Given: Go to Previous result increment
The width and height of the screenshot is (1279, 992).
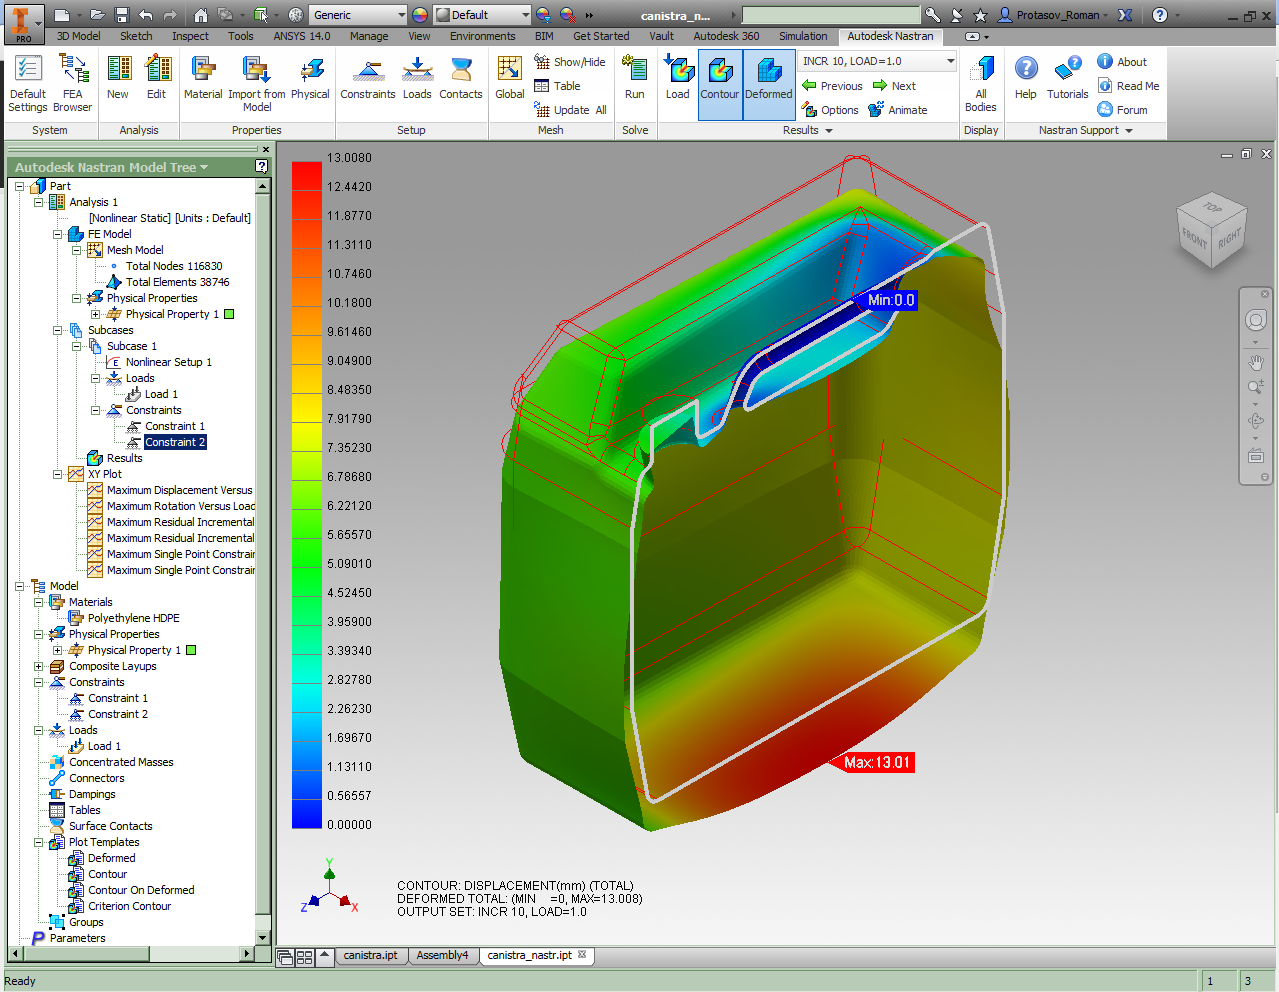Looking at the screenshot, I should pyautogui.click(x=832, y=86).
